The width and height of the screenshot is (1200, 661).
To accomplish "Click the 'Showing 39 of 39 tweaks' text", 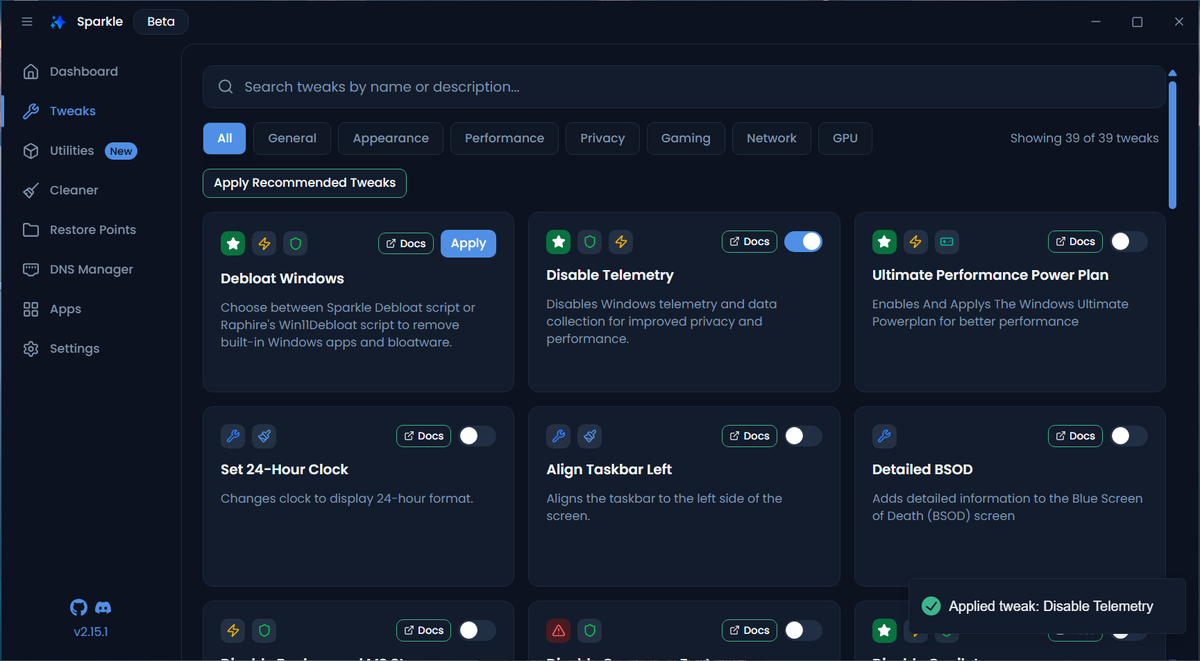I will [x=1084, y=138].
